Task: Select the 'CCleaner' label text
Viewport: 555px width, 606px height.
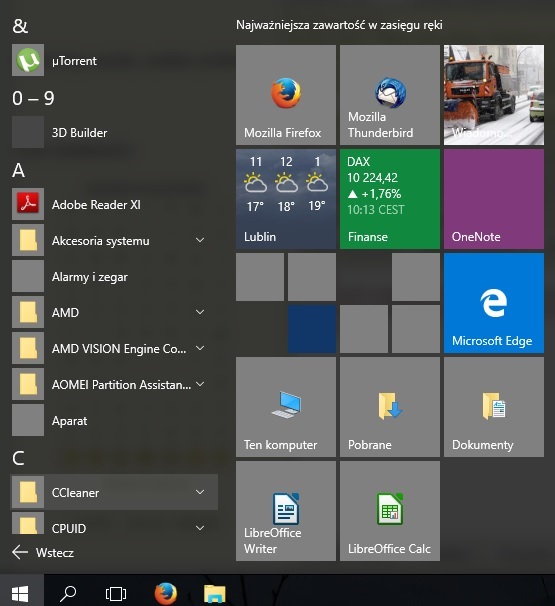Action: click(75, 493)
